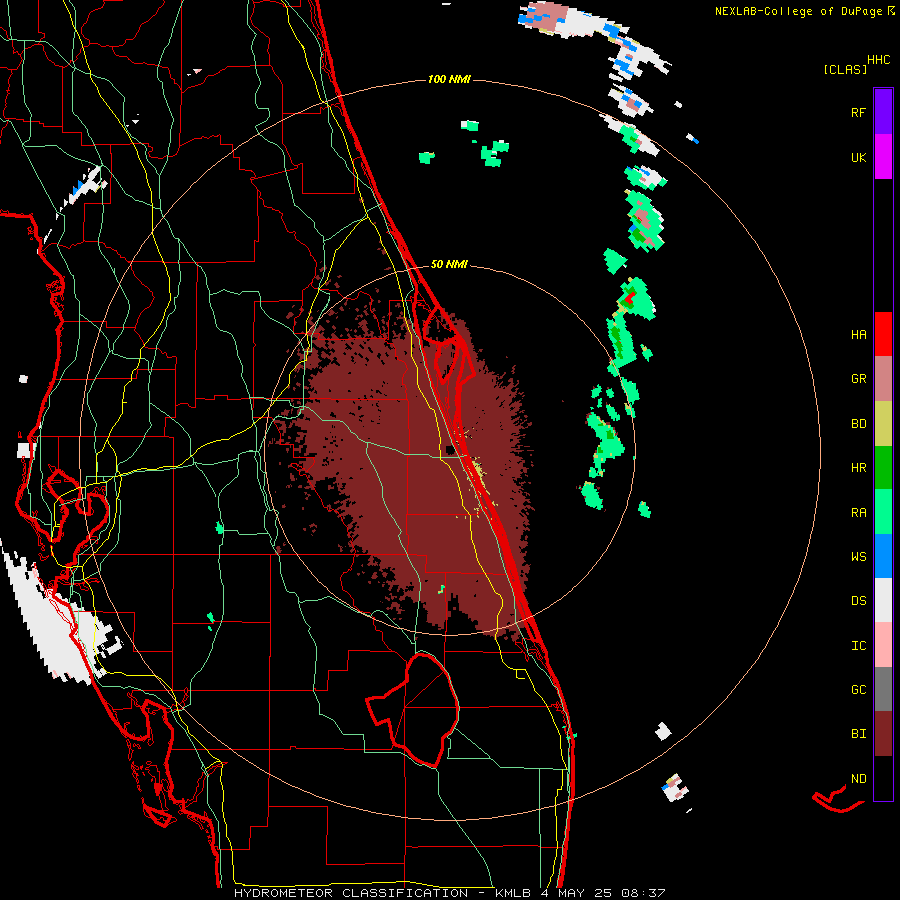Screen dimensions: 900x900
Task: Click the ND black legend swatch
Action: pyautogui.click(x=883, y=778)
